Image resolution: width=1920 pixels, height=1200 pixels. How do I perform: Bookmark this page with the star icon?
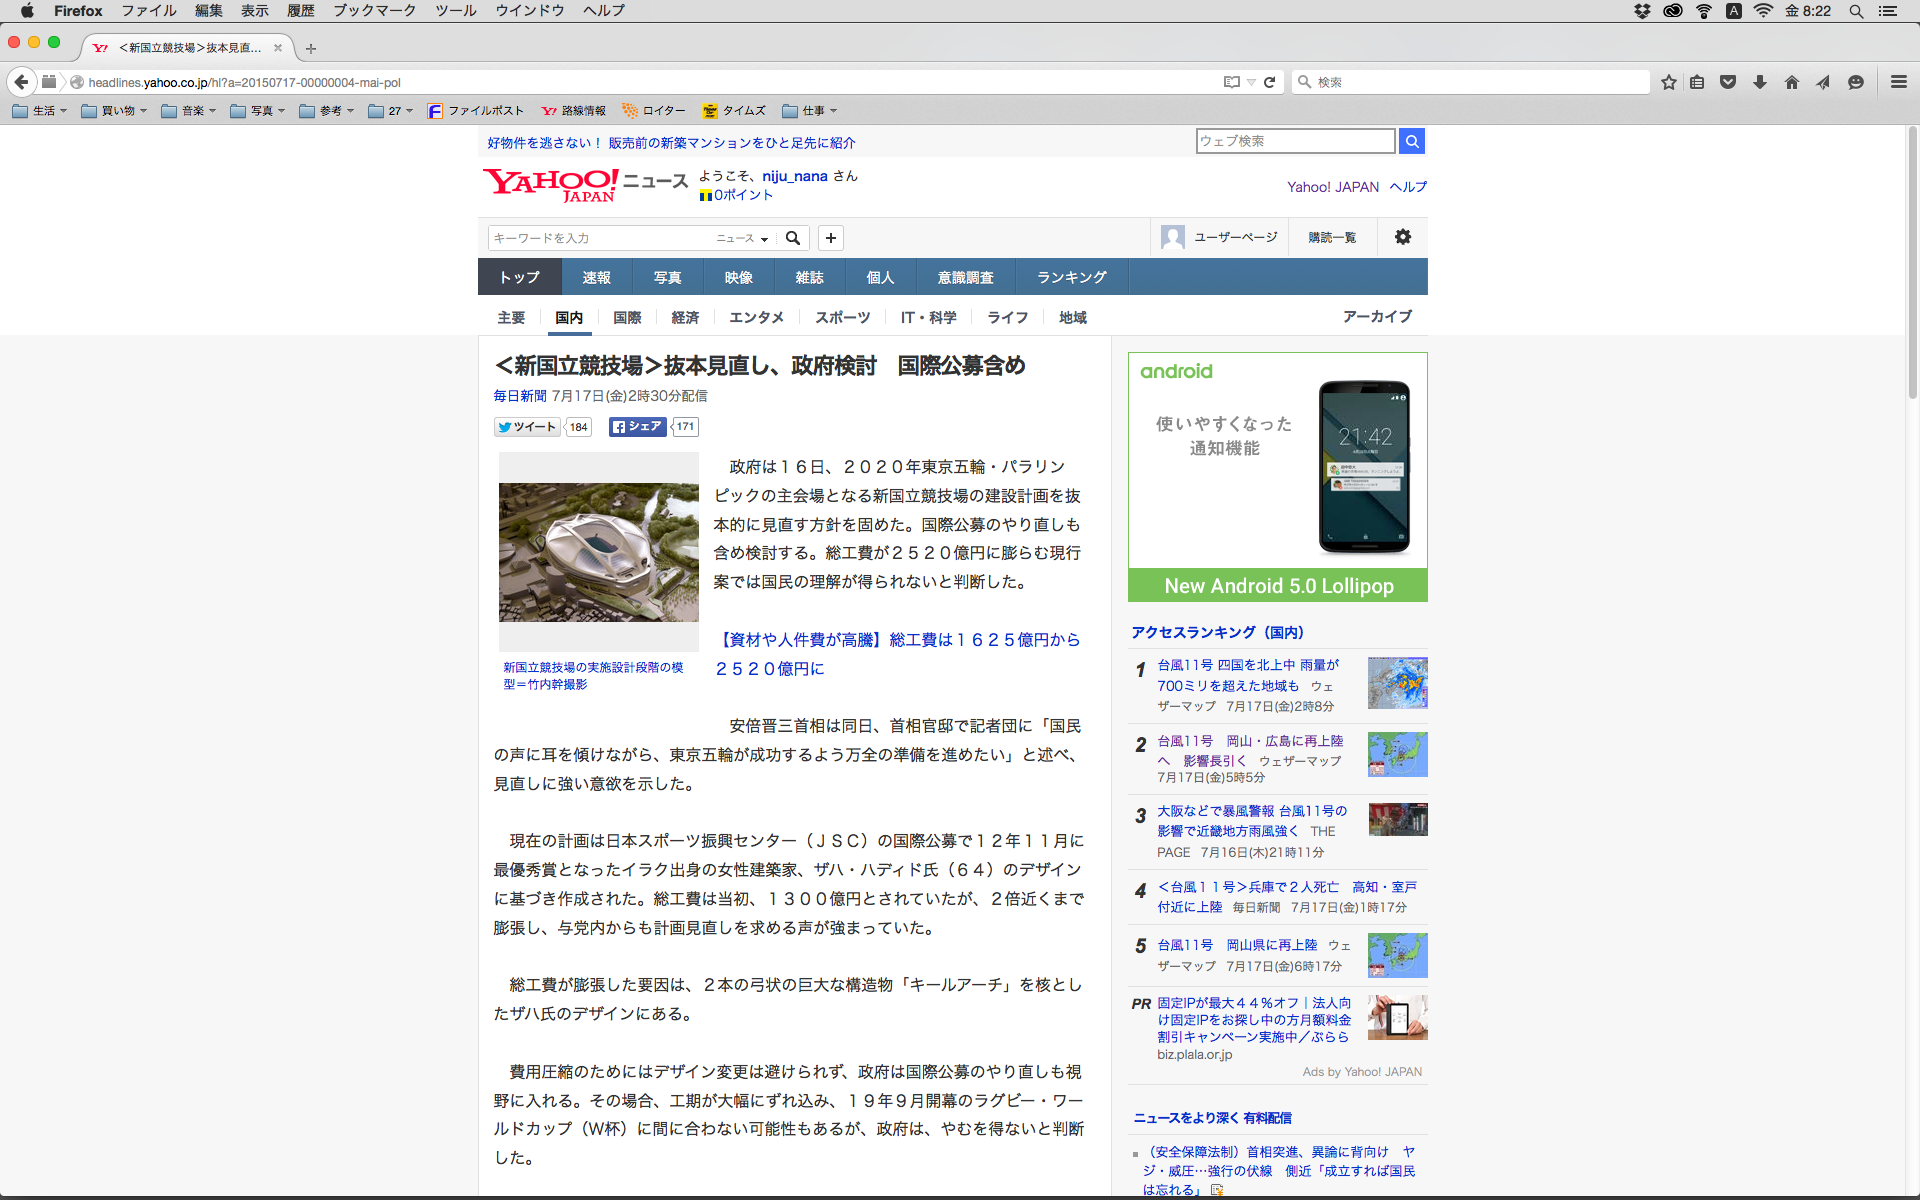click(1668, 82)
